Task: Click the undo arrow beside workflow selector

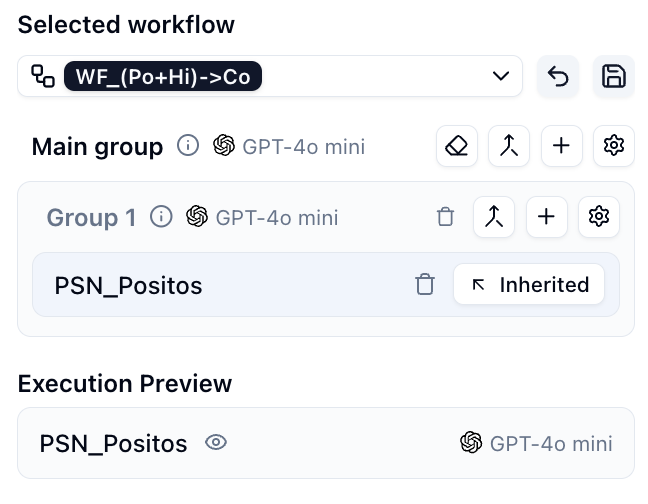Action: [558, 77]
